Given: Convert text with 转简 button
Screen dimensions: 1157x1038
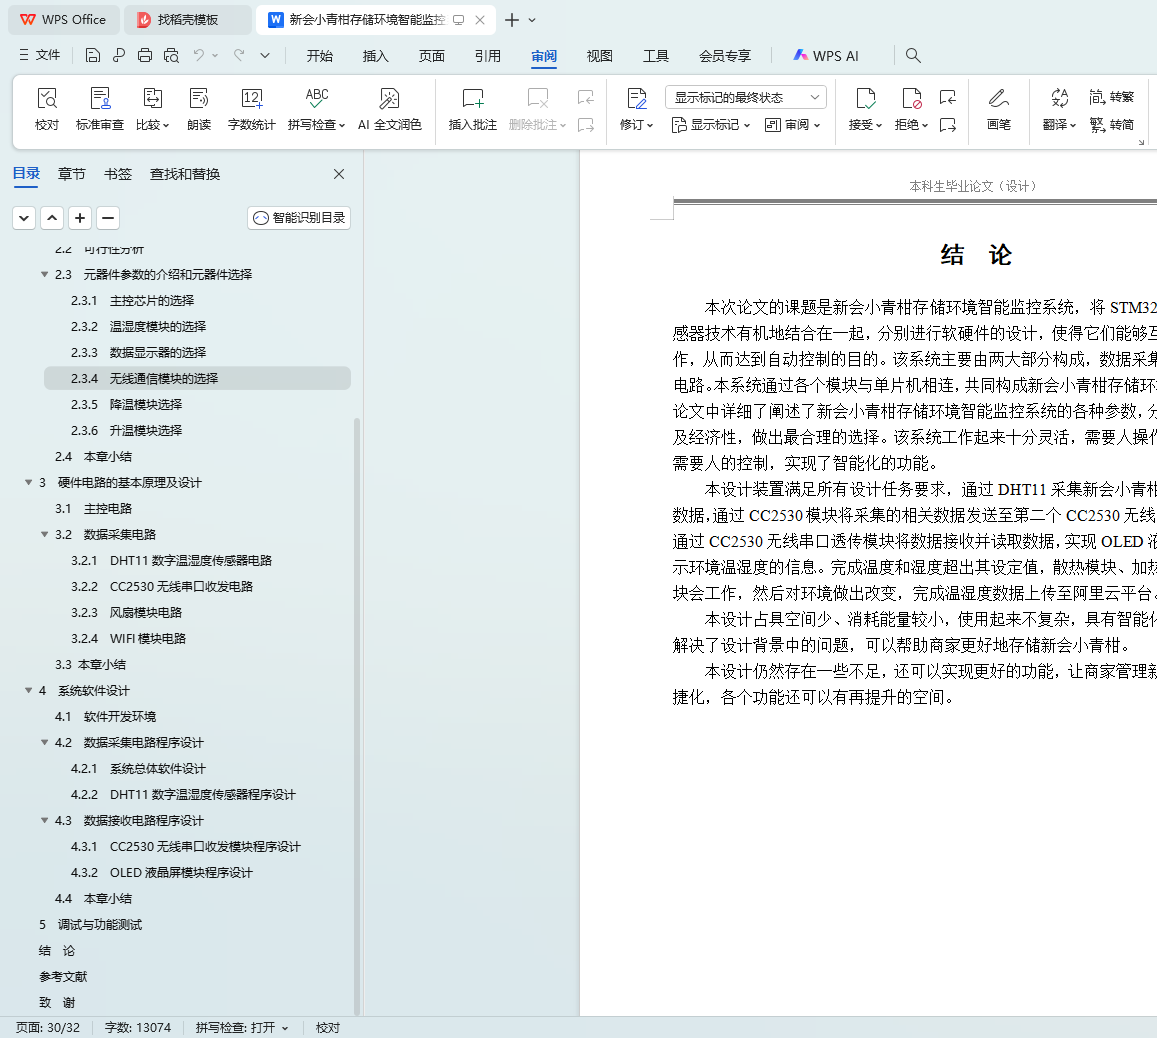Looking at the screenshot, I should coord(1111,125).
